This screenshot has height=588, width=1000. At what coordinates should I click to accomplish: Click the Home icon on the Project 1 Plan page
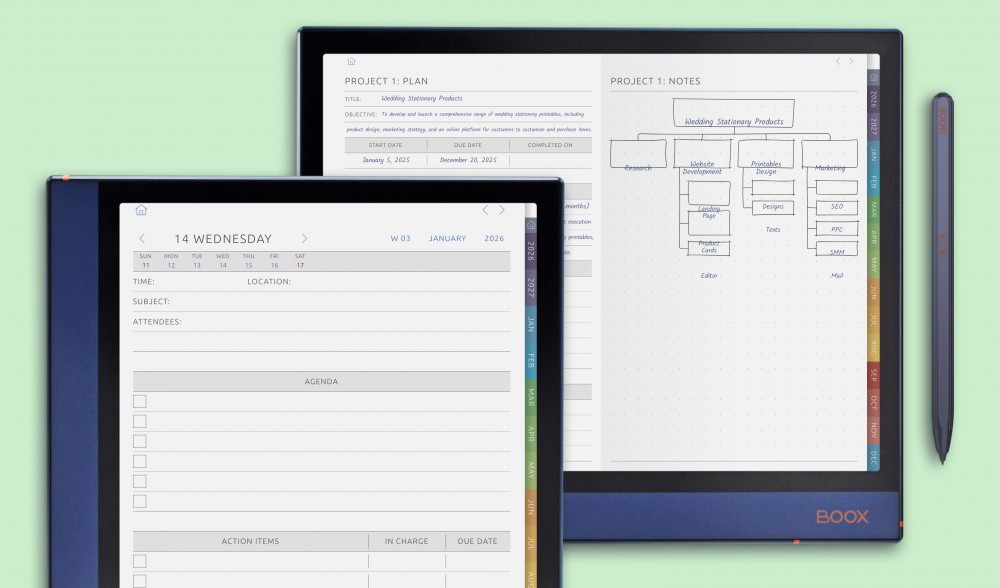pyautogui.click(x=349, y=59)
